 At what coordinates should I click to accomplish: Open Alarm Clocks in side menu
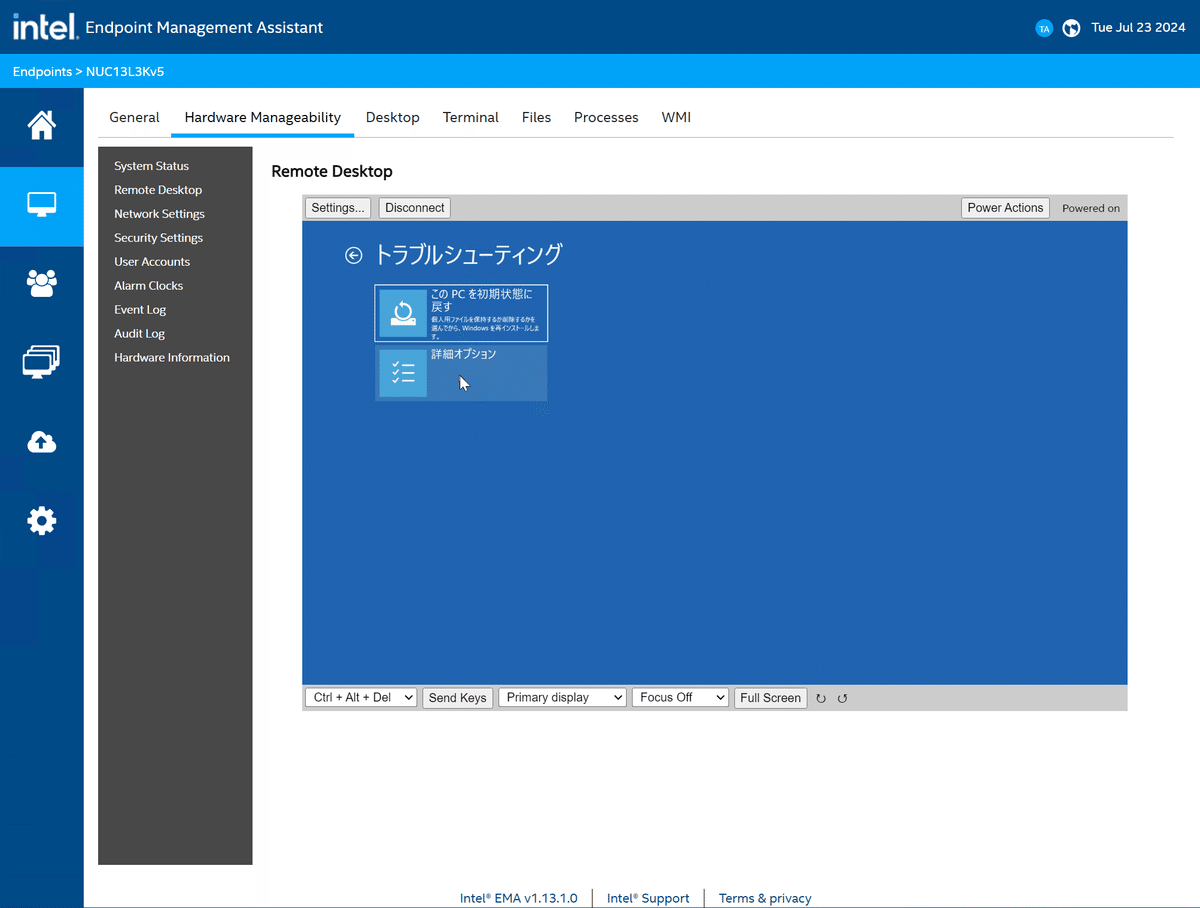(148, 286)
